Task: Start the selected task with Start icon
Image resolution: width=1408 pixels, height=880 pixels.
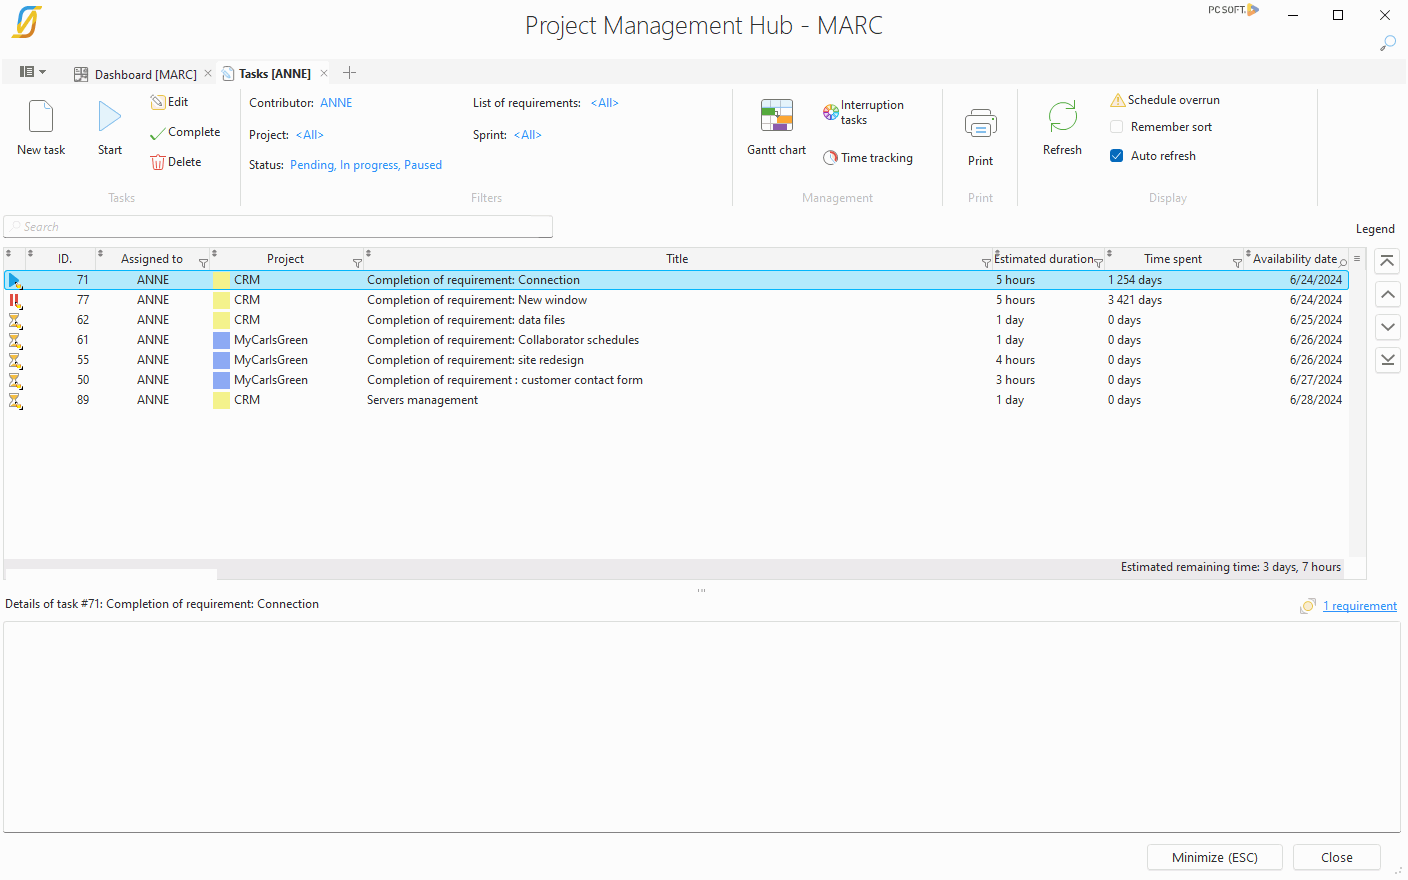Action: (x=110, y=117)
